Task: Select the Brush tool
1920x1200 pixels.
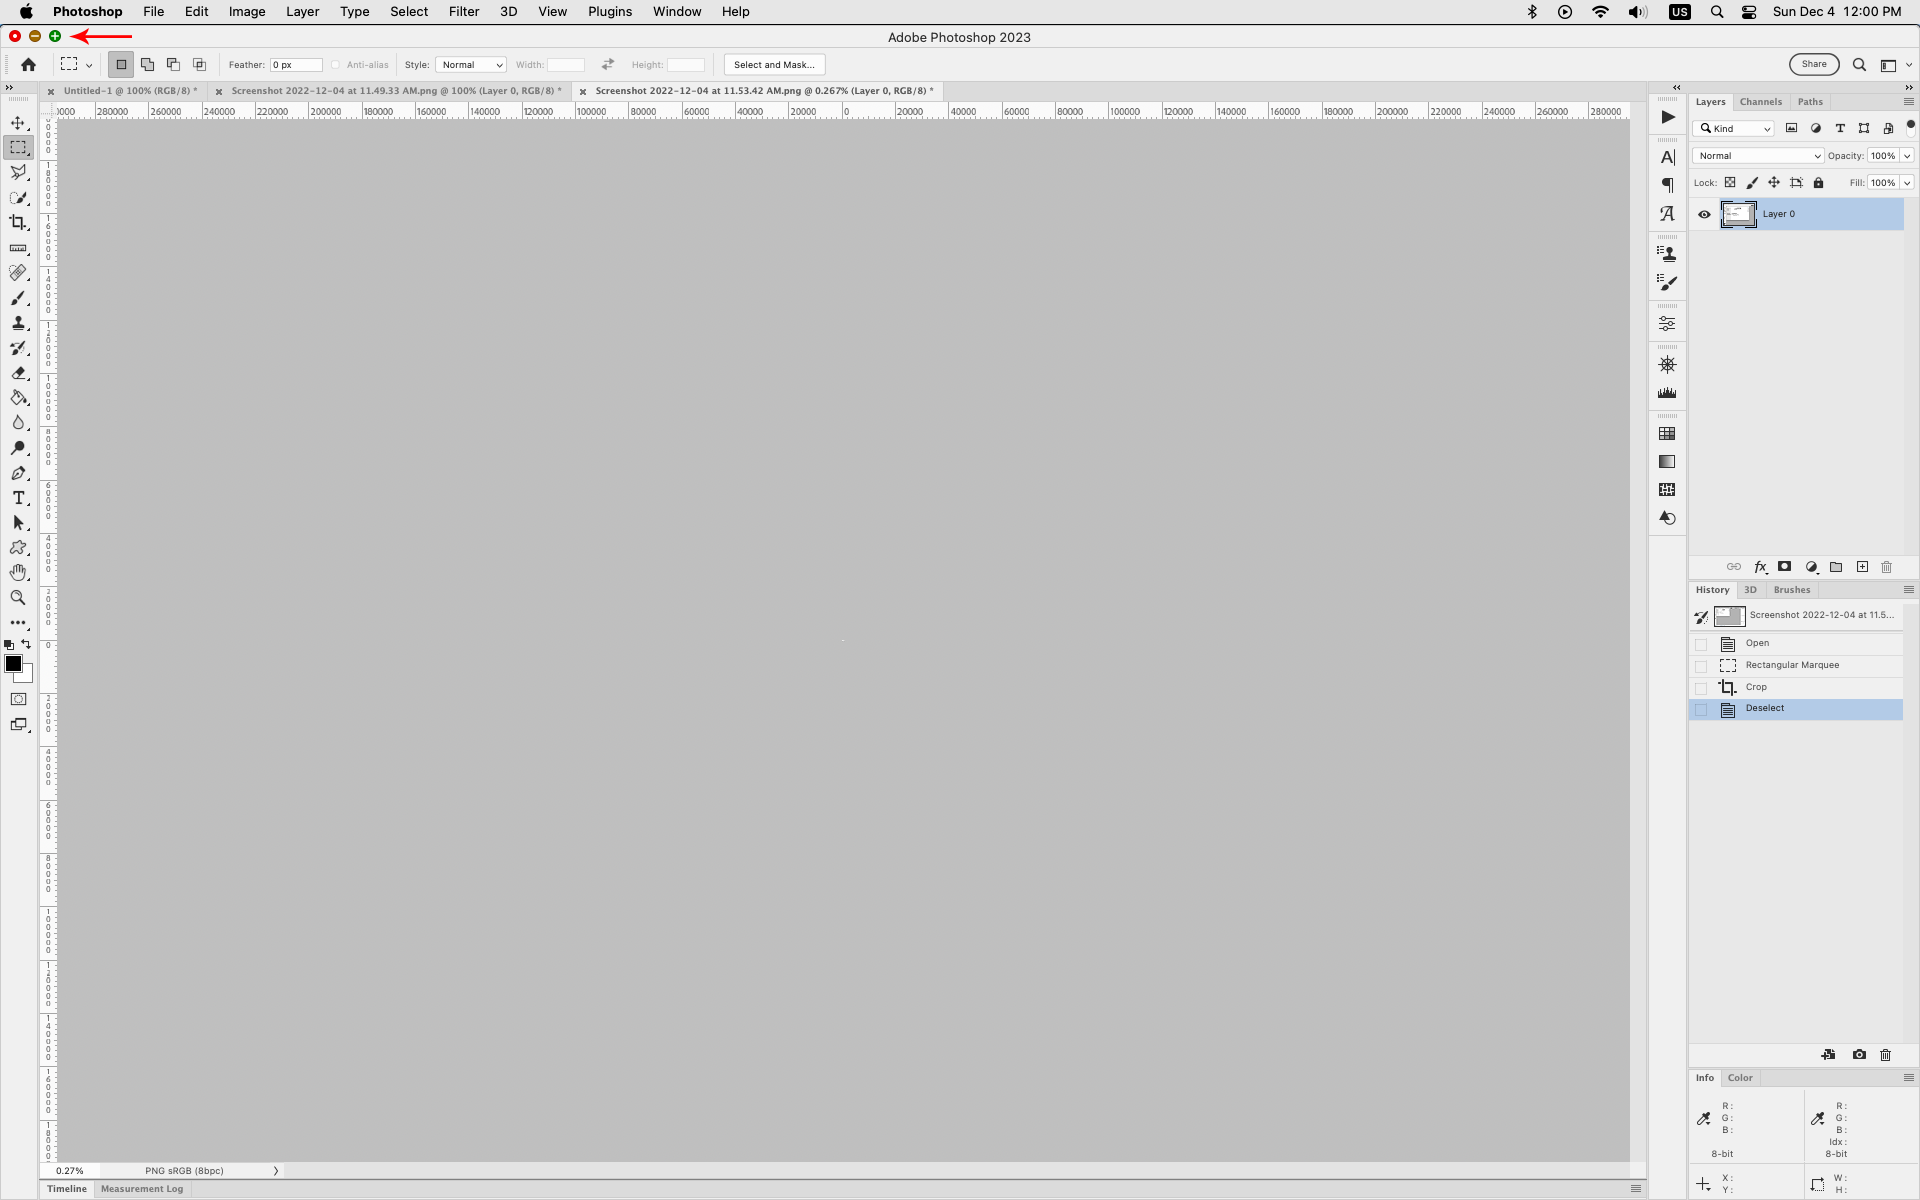Action: (18, 297)
